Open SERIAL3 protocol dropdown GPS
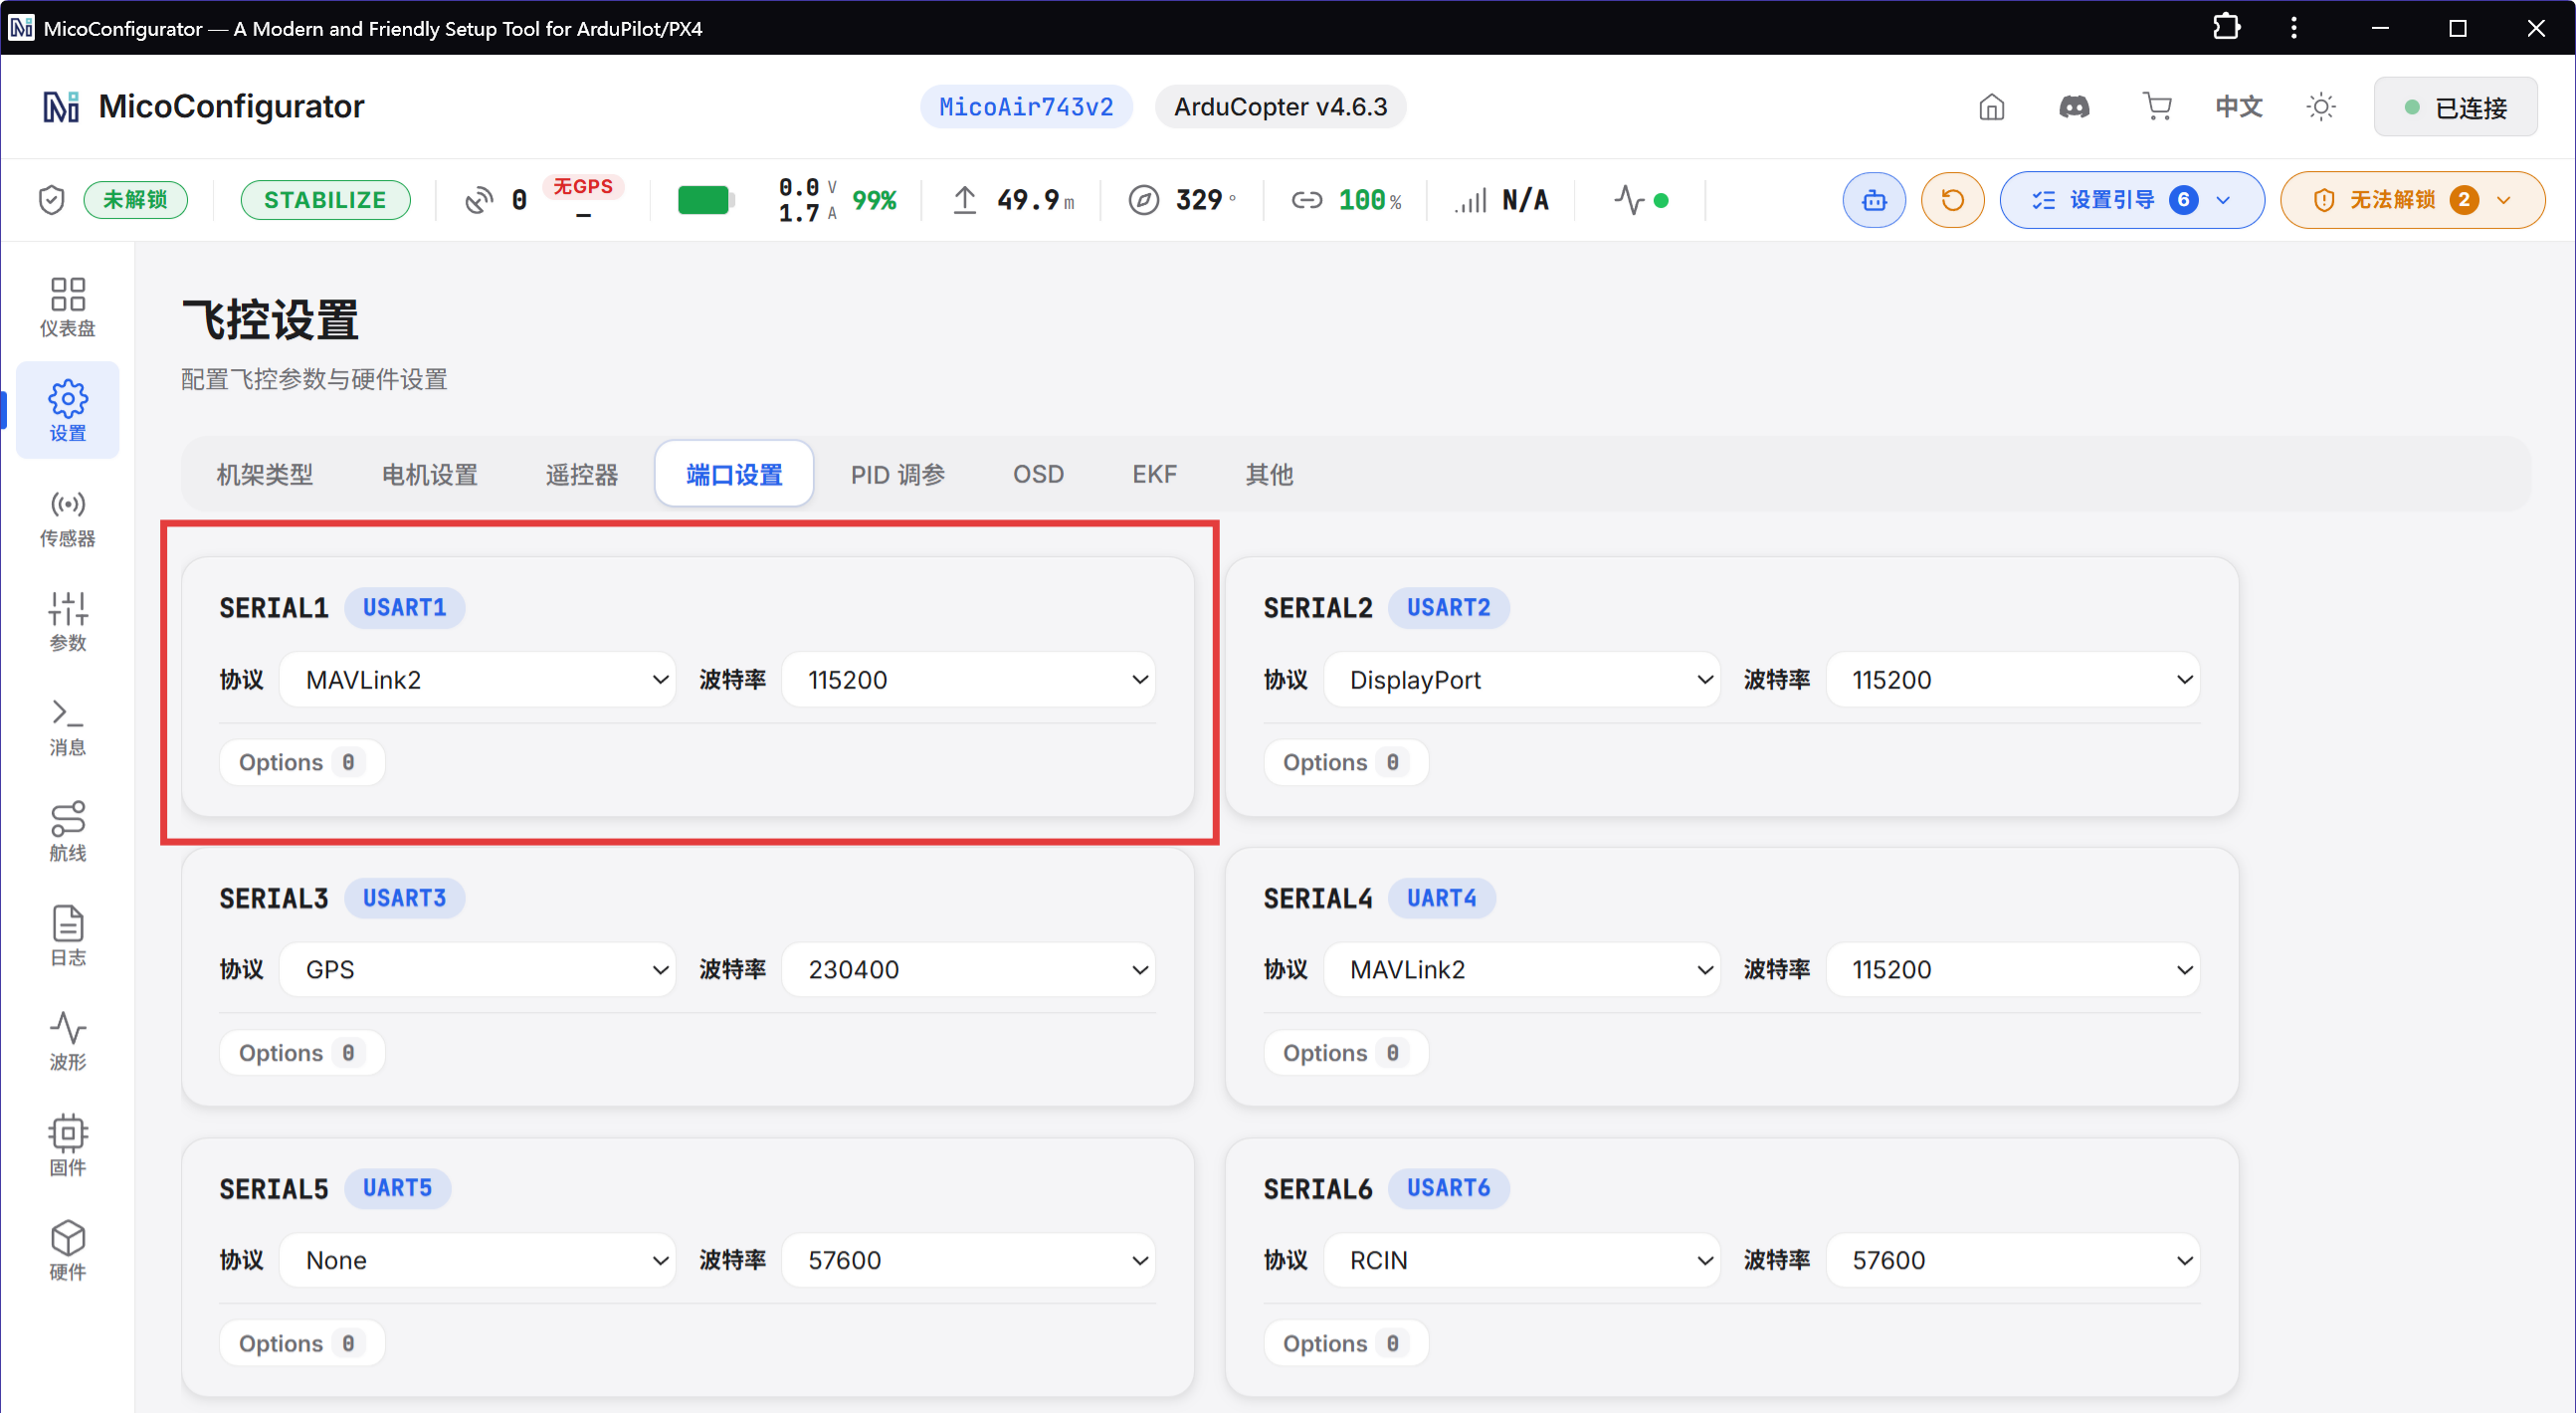The height and width of the screenshot is (1413, 2576). 478,970
